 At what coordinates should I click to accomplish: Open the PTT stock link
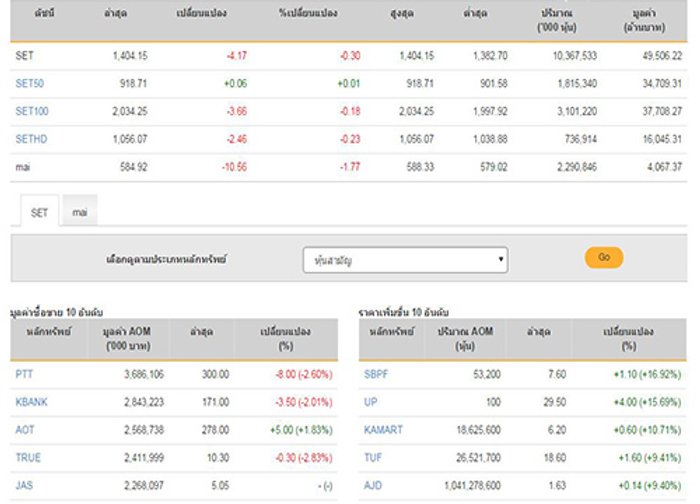pyautogui.click(x=24, y=374)
